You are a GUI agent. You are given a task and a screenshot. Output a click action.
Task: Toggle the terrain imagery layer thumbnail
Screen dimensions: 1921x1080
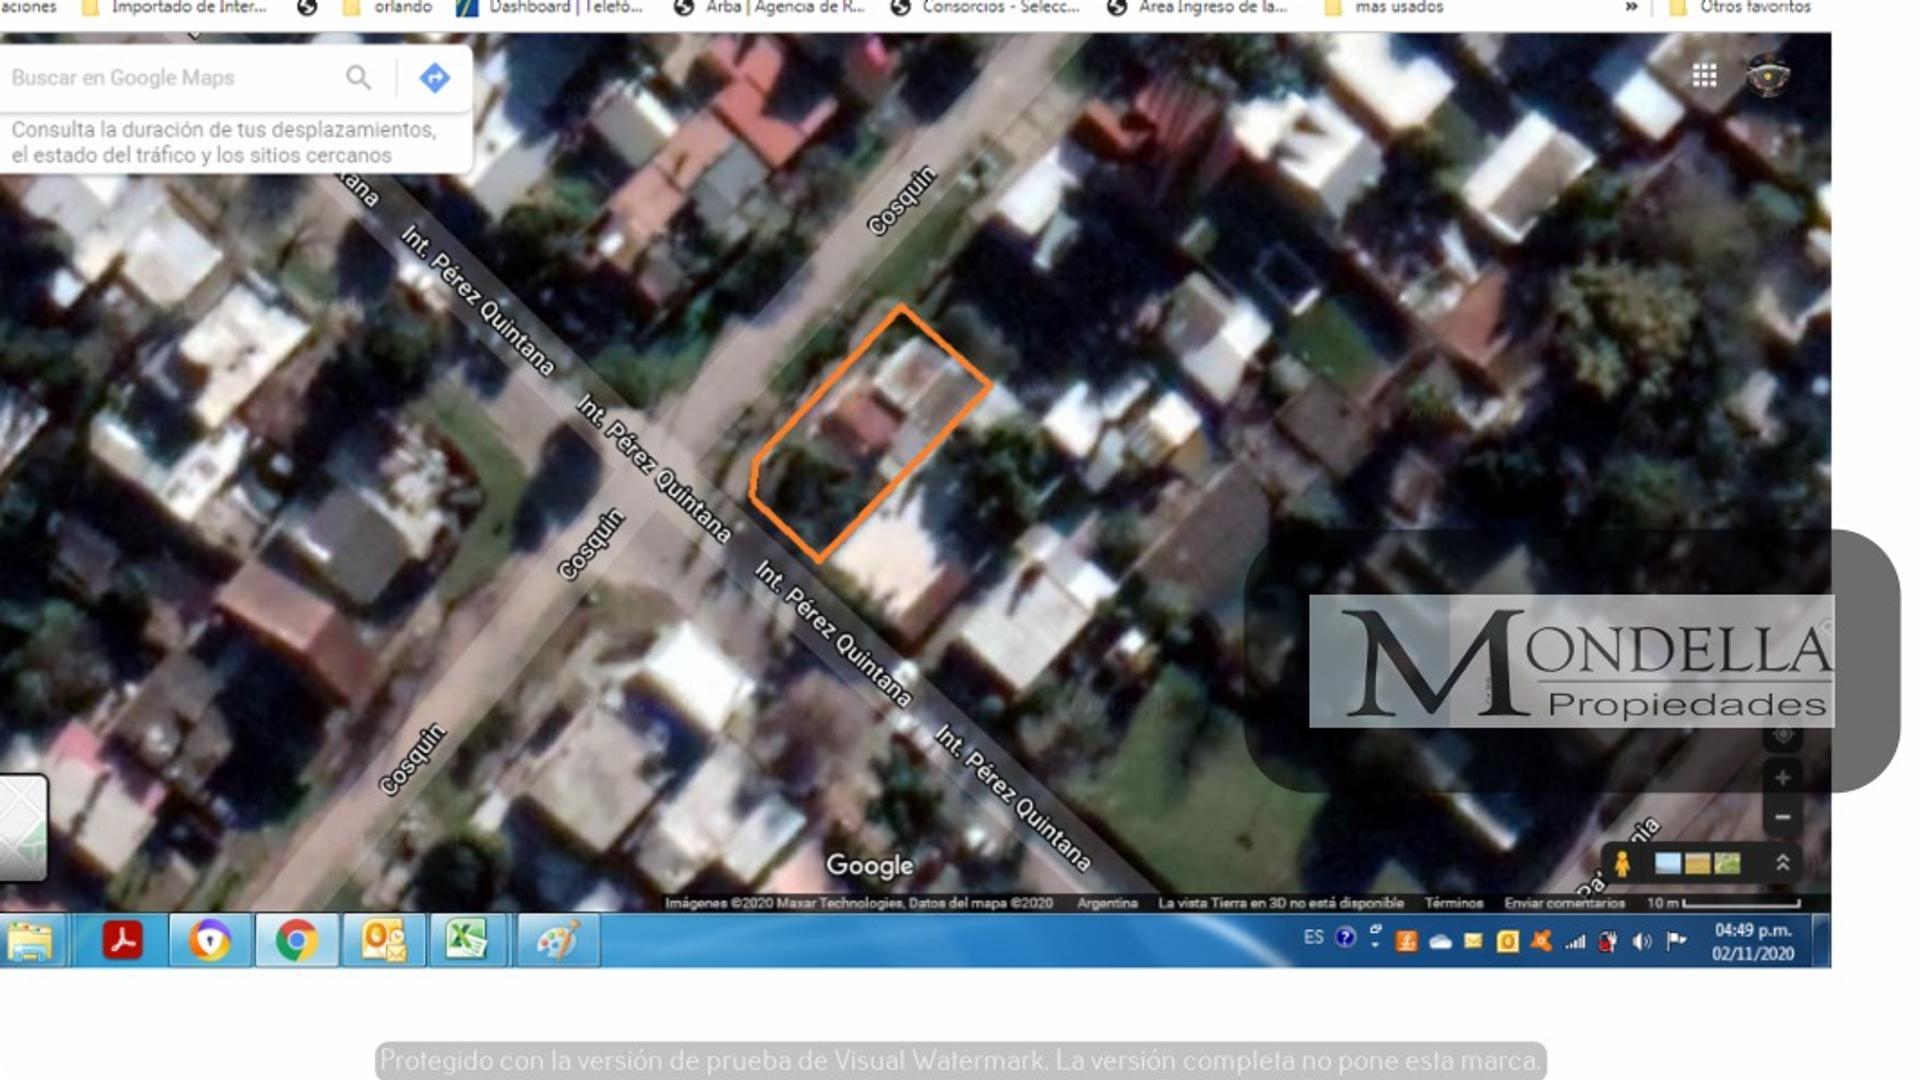coord(1727,863)
